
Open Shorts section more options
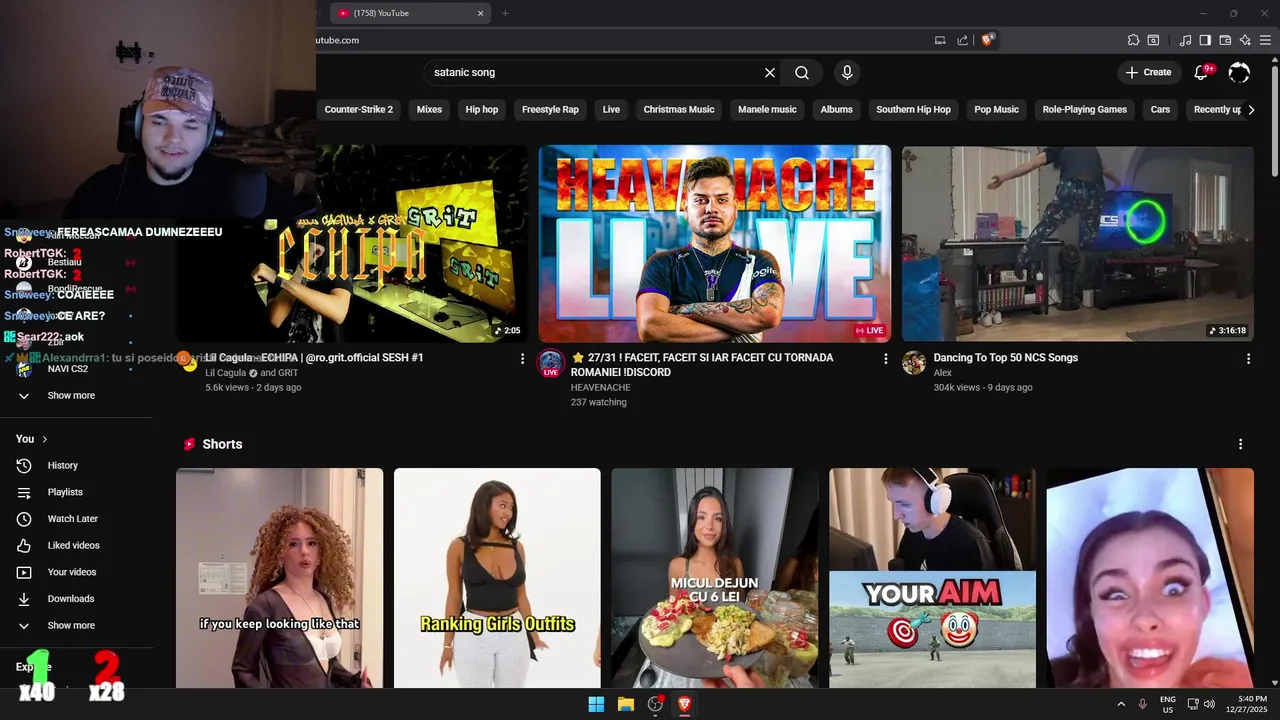point(1240,444)
